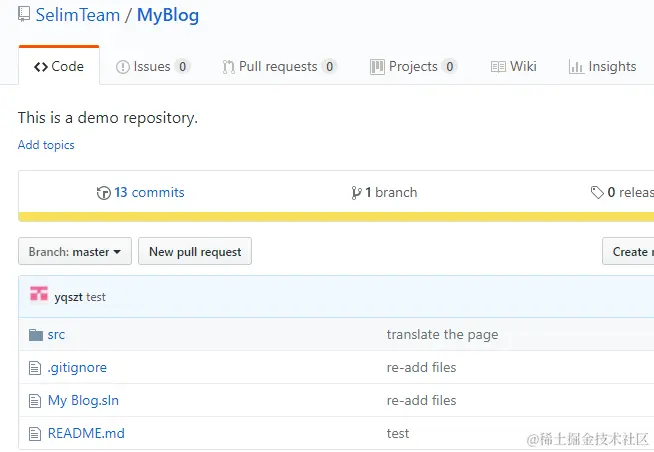Viewport: 654px width, 452px height.
Task: Open the 'translate the page' commit message
Action: [443, 334]
